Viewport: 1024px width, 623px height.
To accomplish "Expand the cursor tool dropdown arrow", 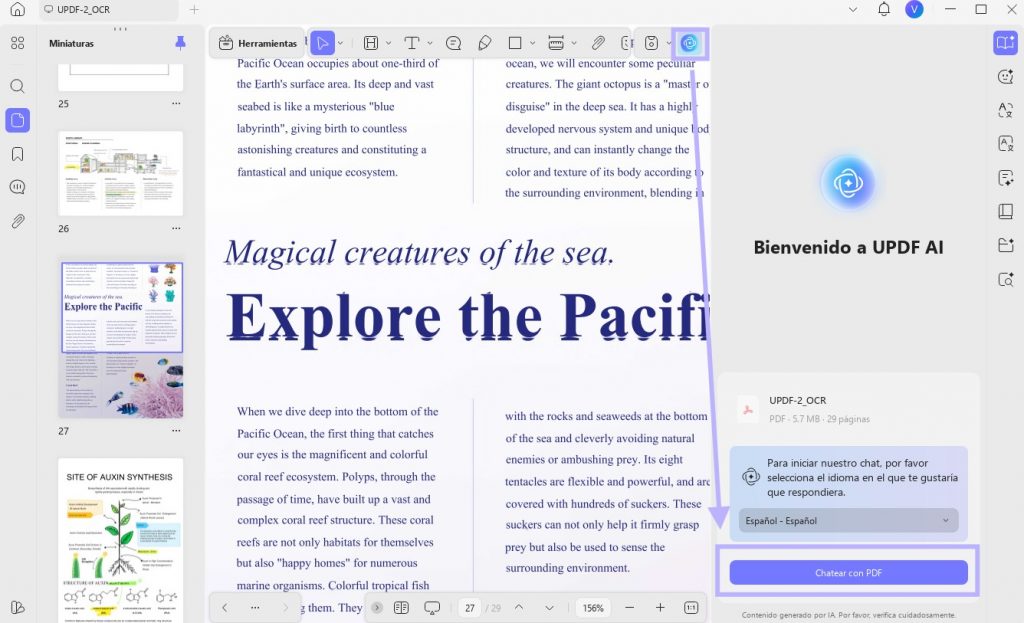I will point(341,43).
